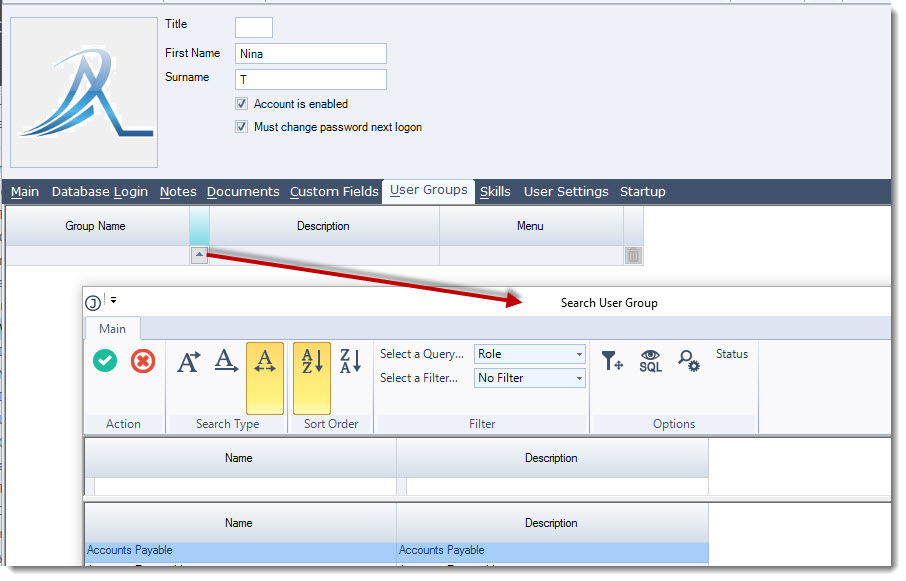
Task: Select the Main ribbon tab in Search User Group
Action: point(112,329)
